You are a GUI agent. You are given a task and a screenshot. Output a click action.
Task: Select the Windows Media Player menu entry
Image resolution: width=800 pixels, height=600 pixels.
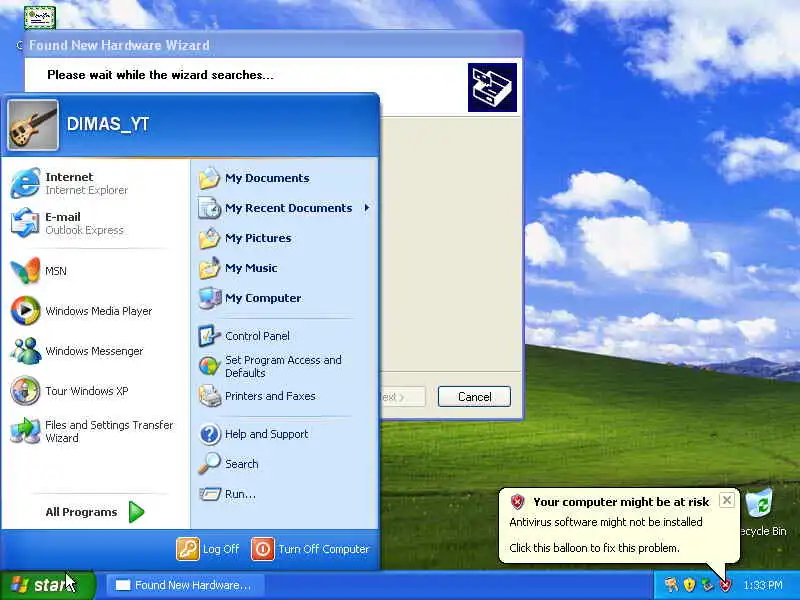point(95,311)
